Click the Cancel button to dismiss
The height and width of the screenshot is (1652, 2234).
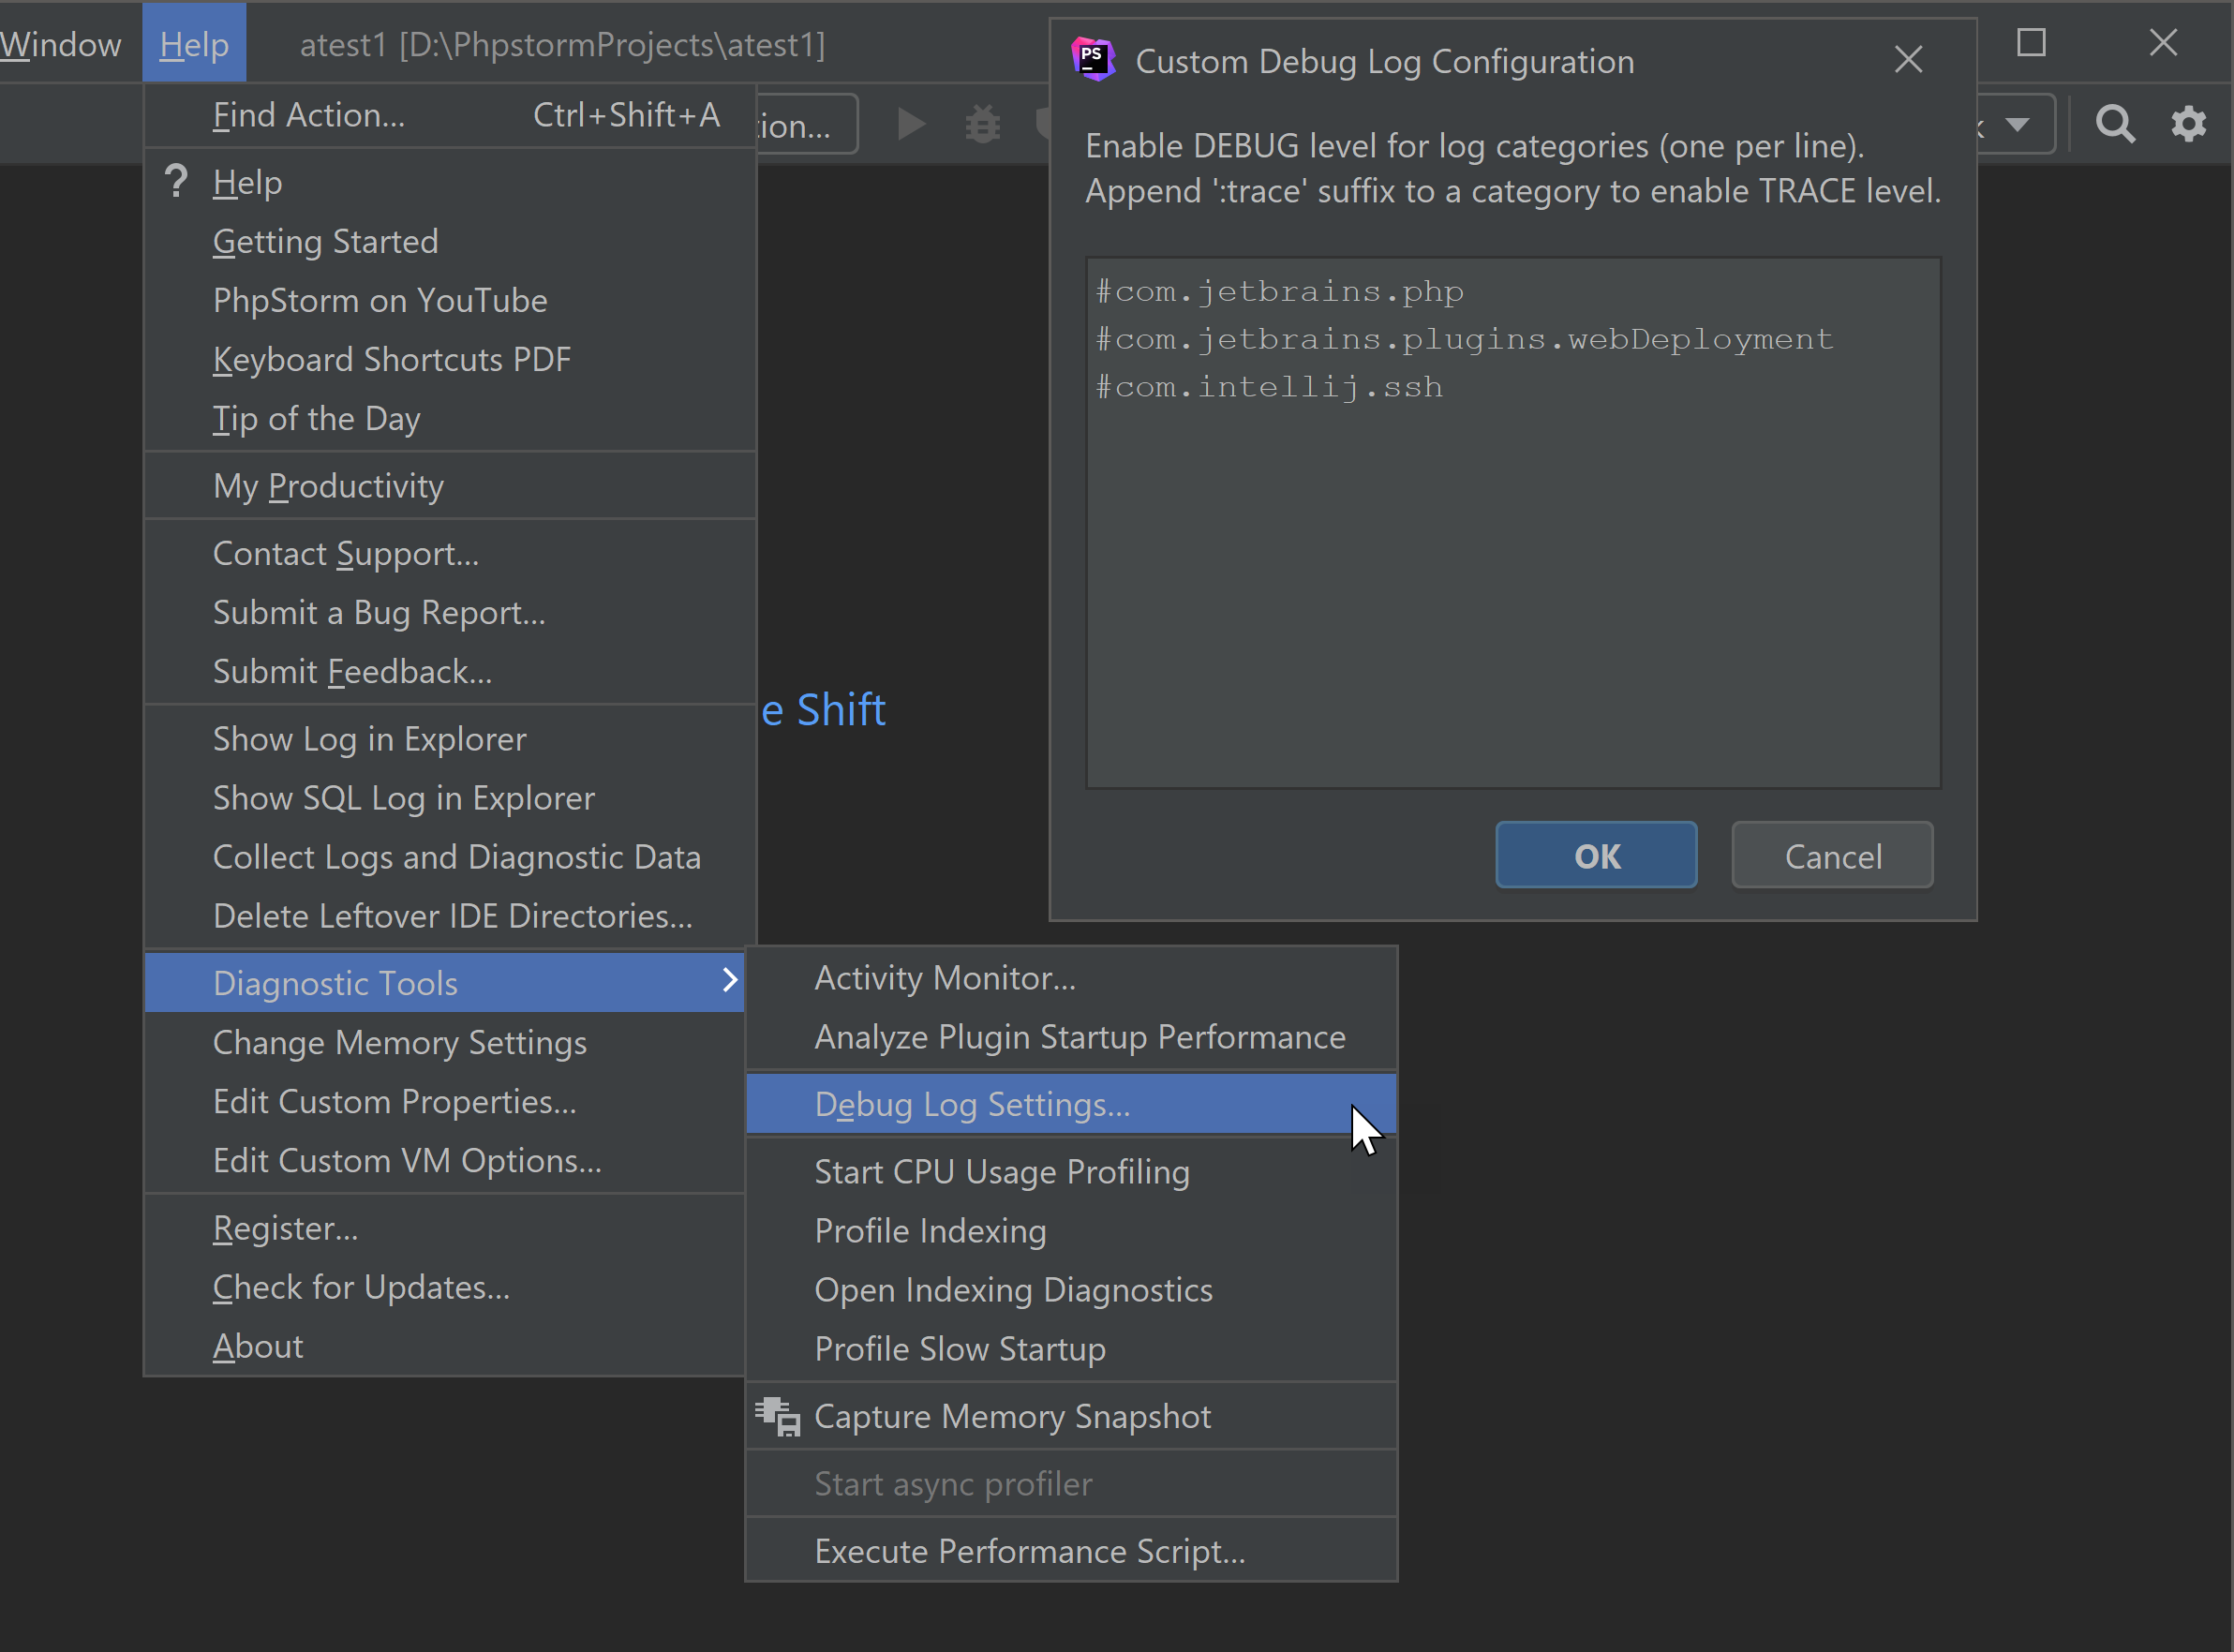click(x=1835, y=856)
